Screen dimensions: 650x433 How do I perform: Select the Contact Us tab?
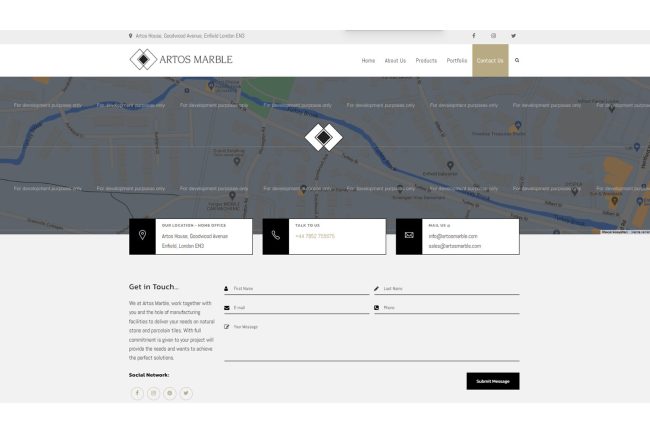pyautogui.click(x=490, y=60)
